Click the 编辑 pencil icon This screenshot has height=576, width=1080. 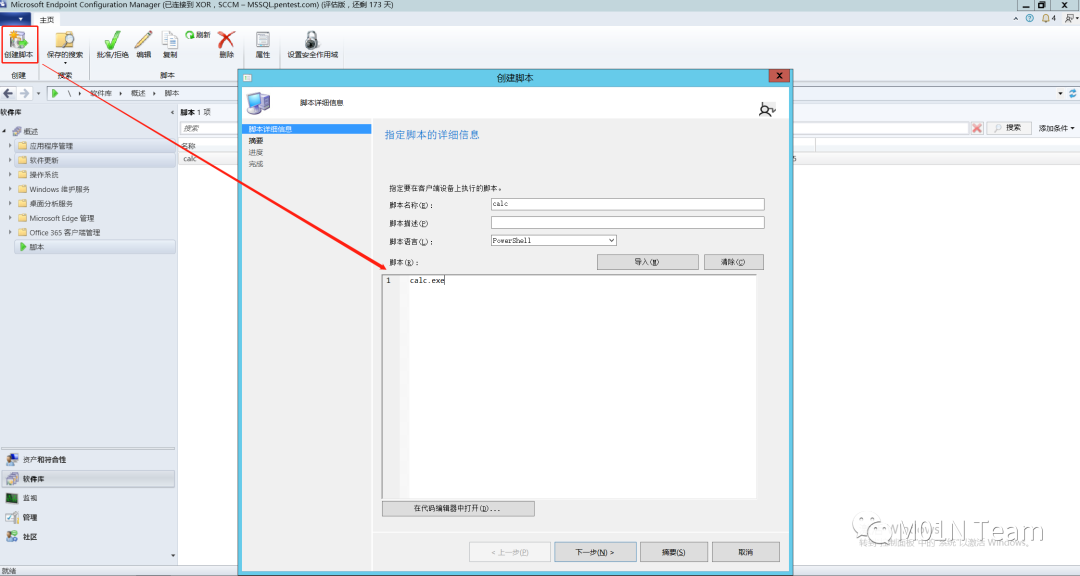[x=143, y=40]
